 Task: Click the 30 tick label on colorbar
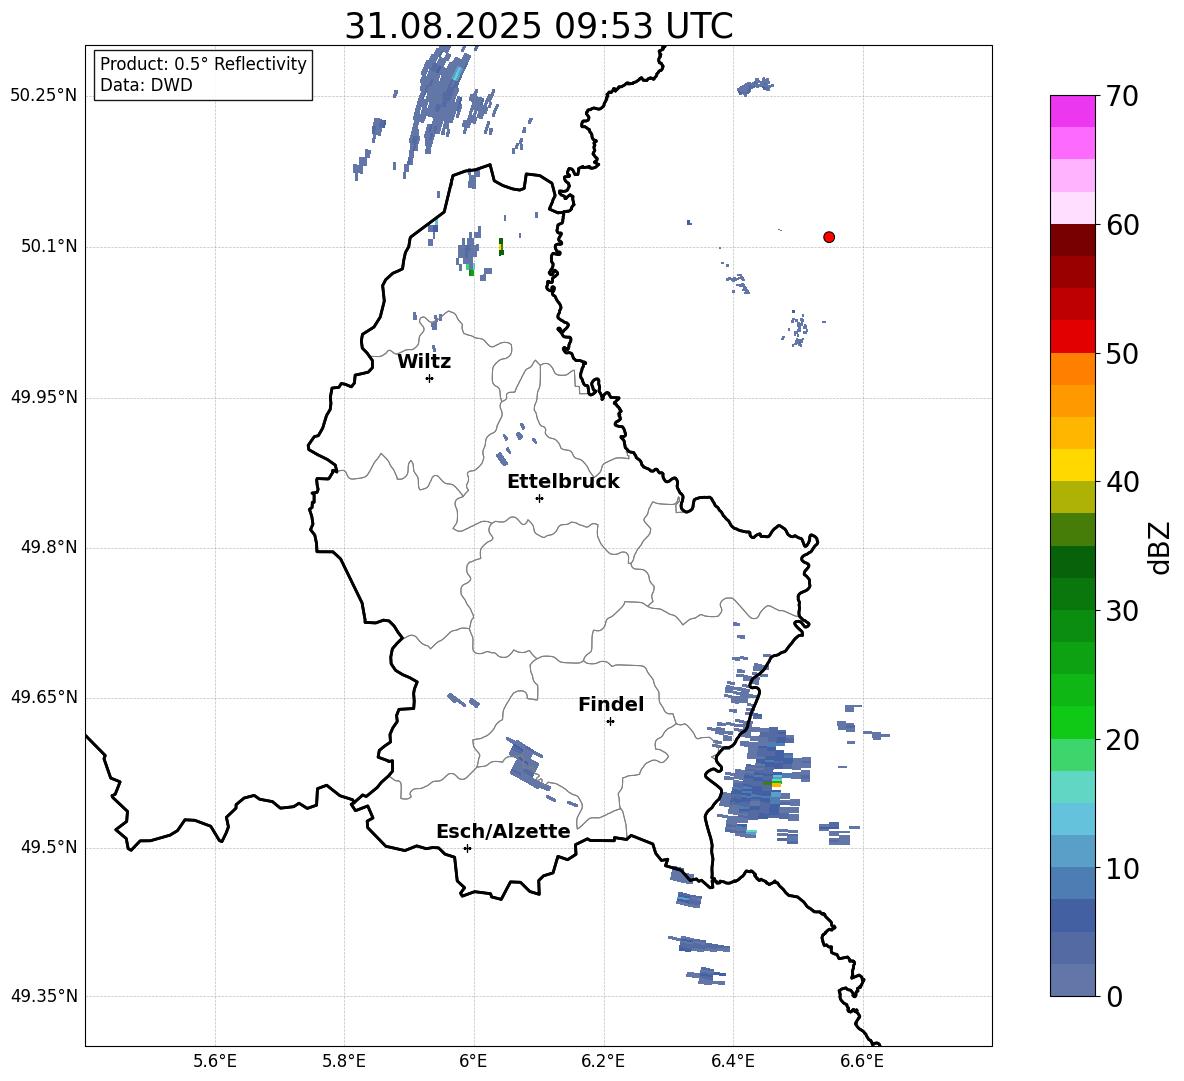point(1122,611)
